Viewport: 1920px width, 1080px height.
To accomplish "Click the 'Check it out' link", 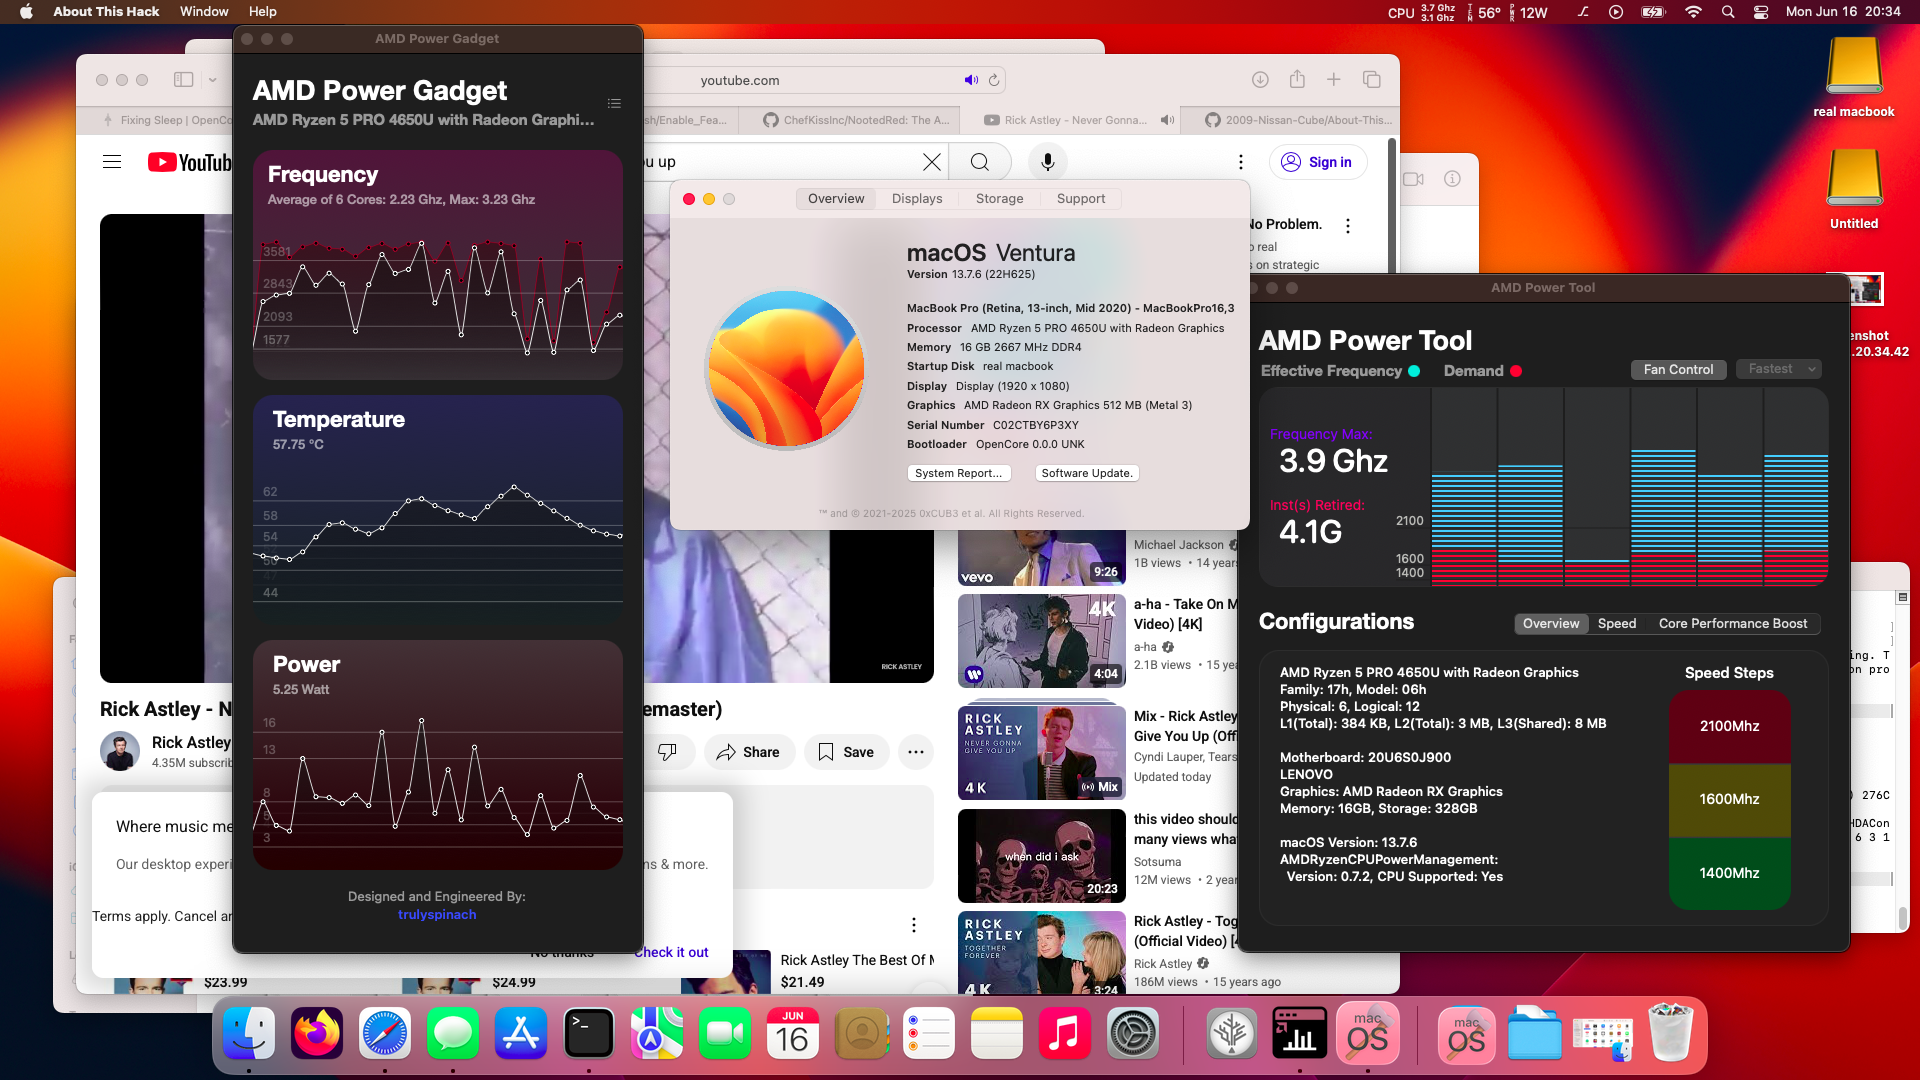I will point(671,952).
